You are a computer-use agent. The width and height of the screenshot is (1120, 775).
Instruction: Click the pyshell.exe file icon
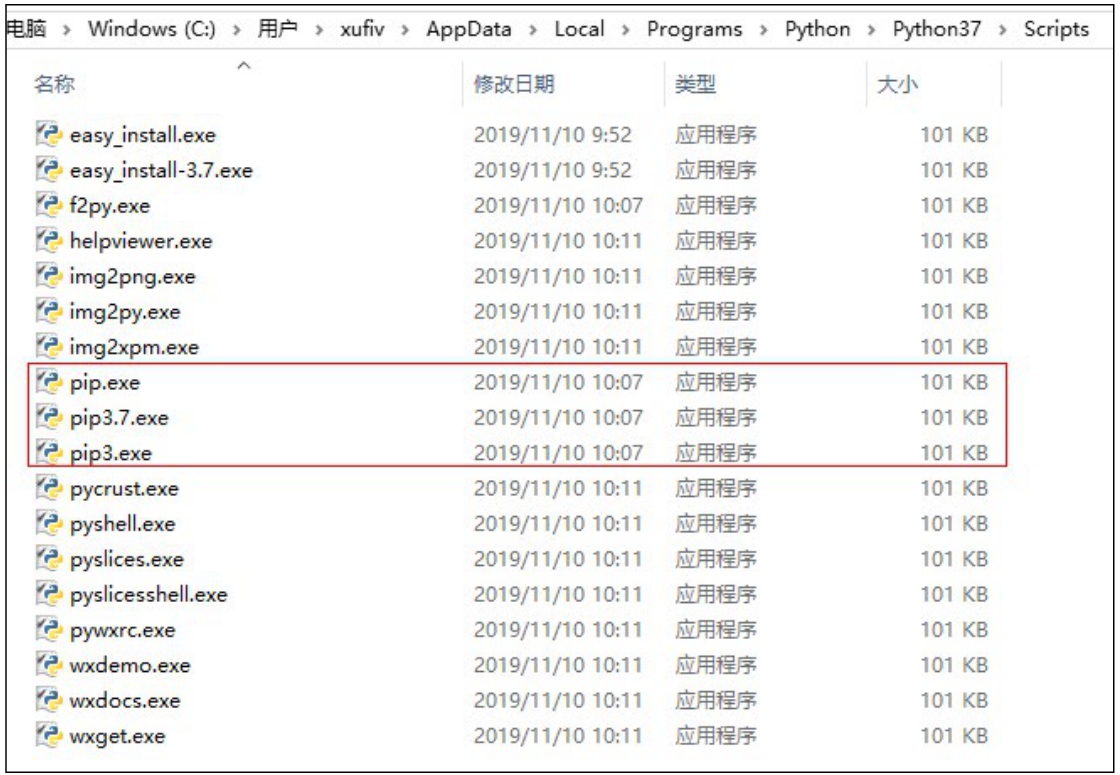pos(49,524)
